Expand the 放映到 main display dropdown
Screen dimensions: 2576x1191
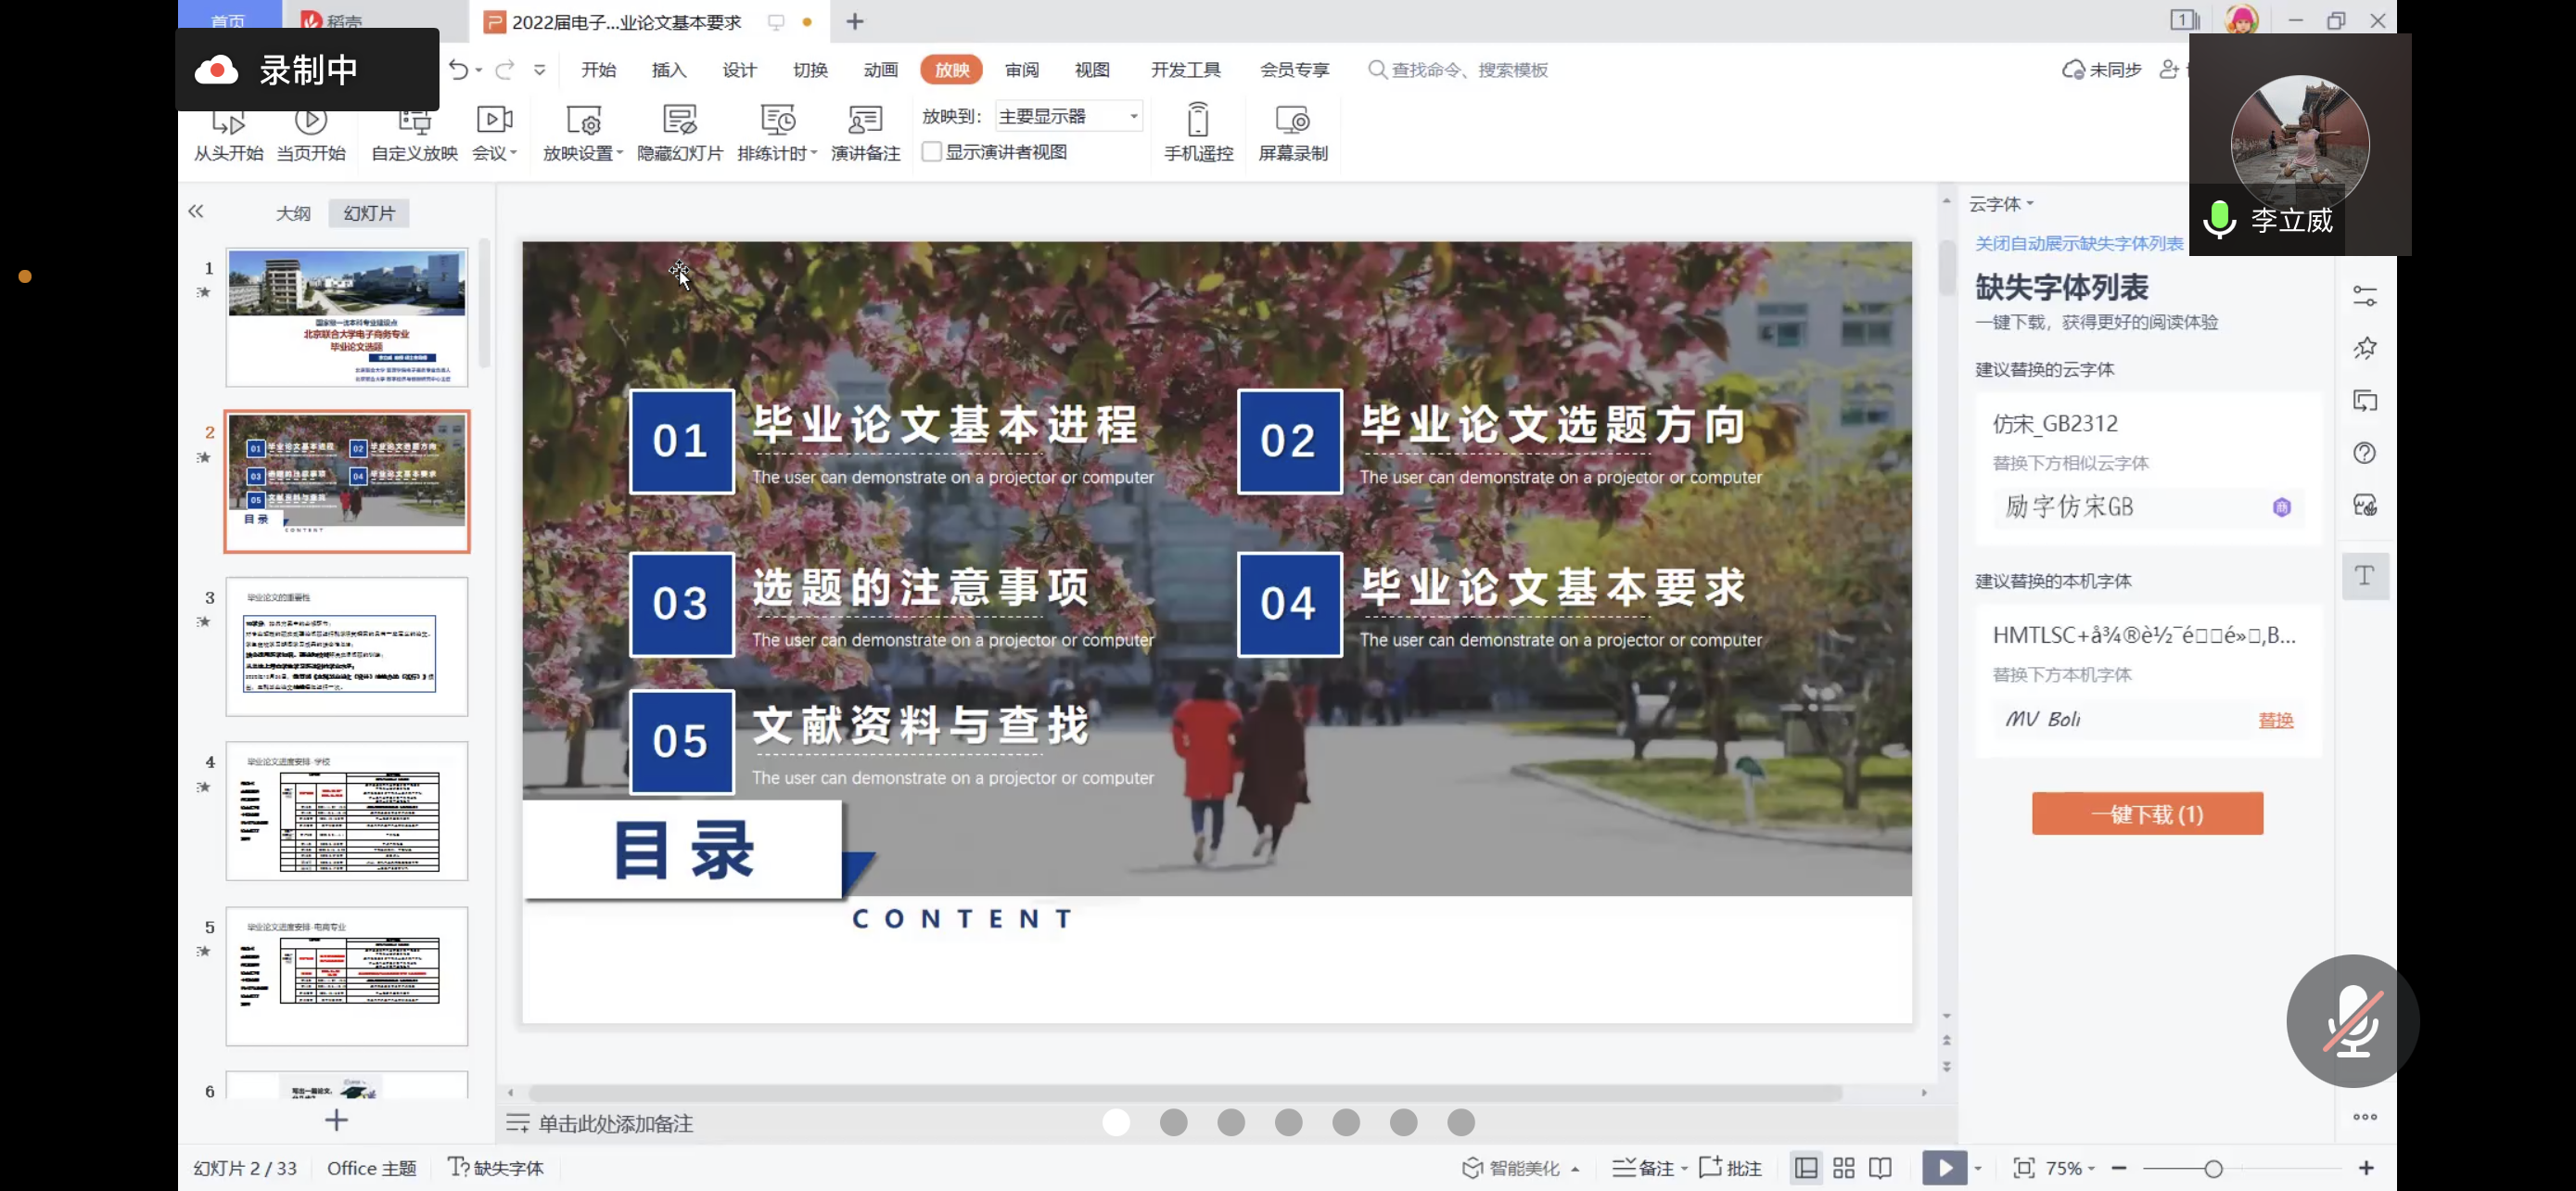(1133, 116)
